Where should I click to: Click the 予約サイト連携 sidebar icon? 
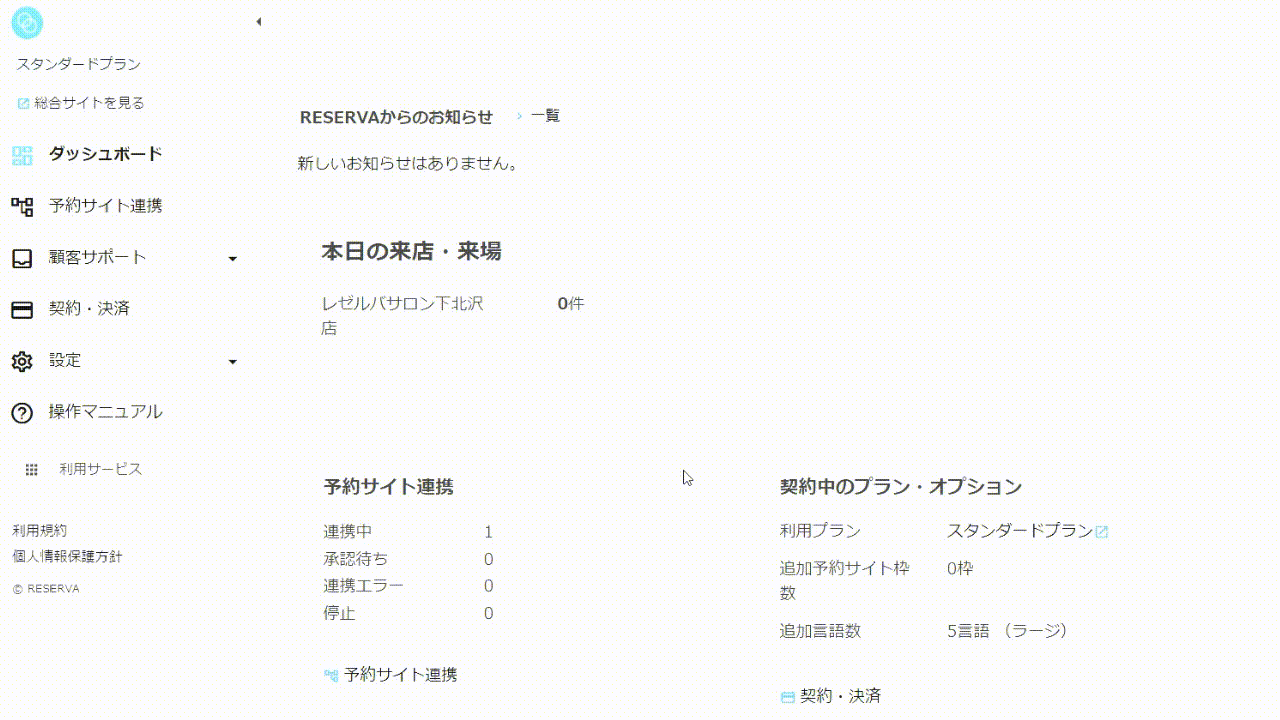tap(22, 206)
